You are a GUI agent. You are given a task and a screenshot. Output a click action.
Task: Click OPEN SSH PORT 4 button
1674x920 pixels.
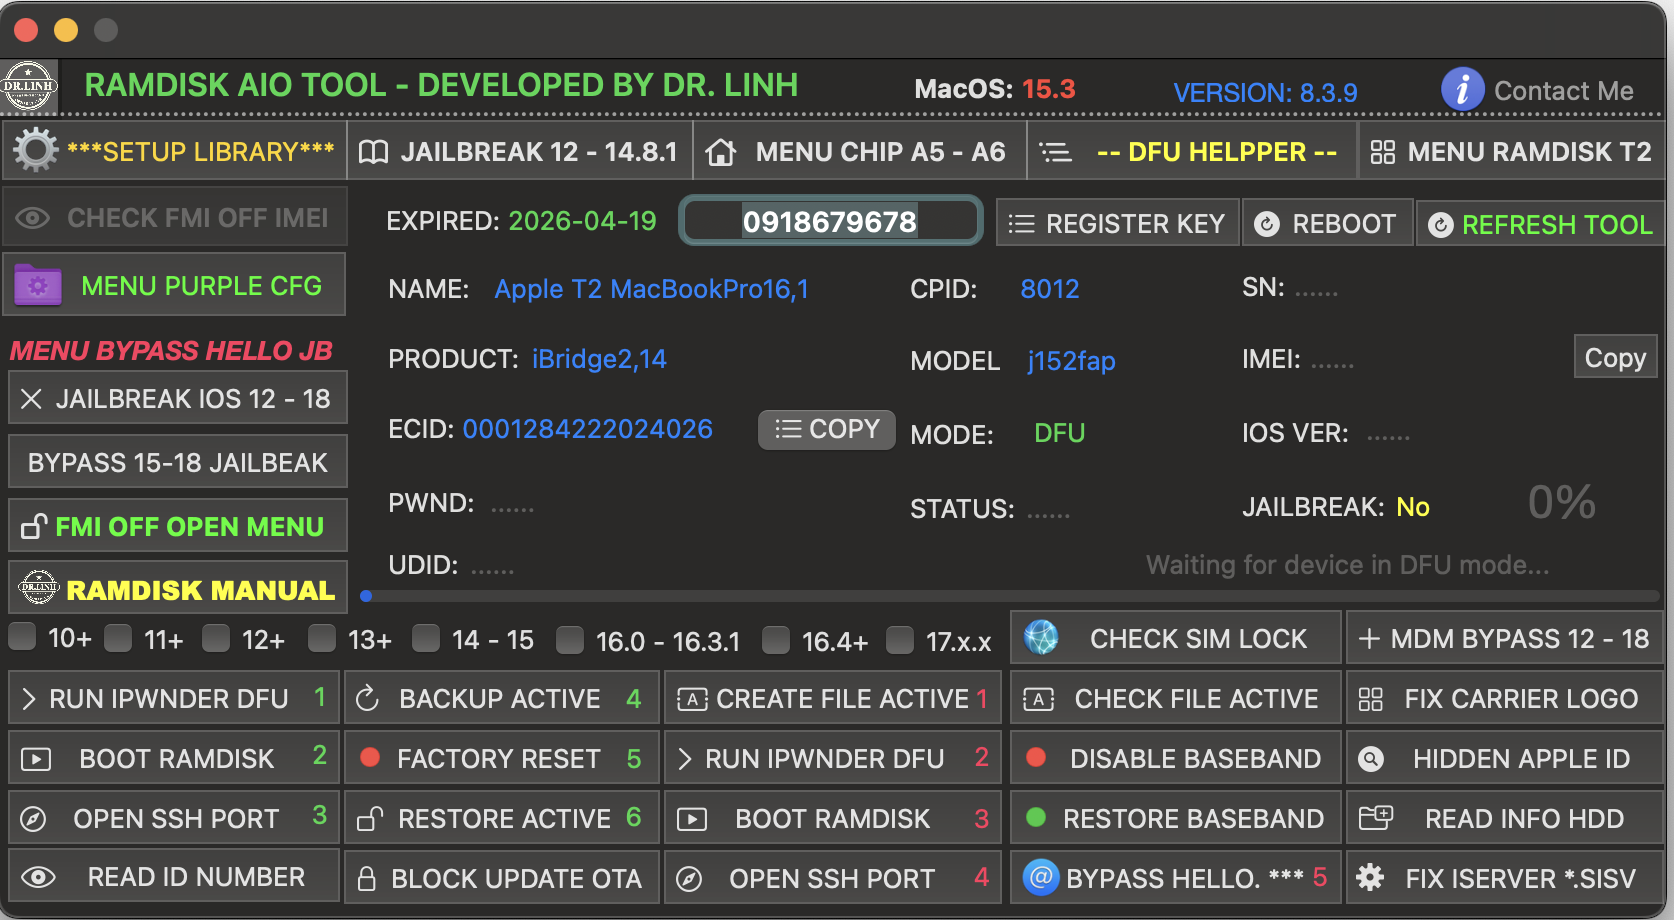[833, 878]
